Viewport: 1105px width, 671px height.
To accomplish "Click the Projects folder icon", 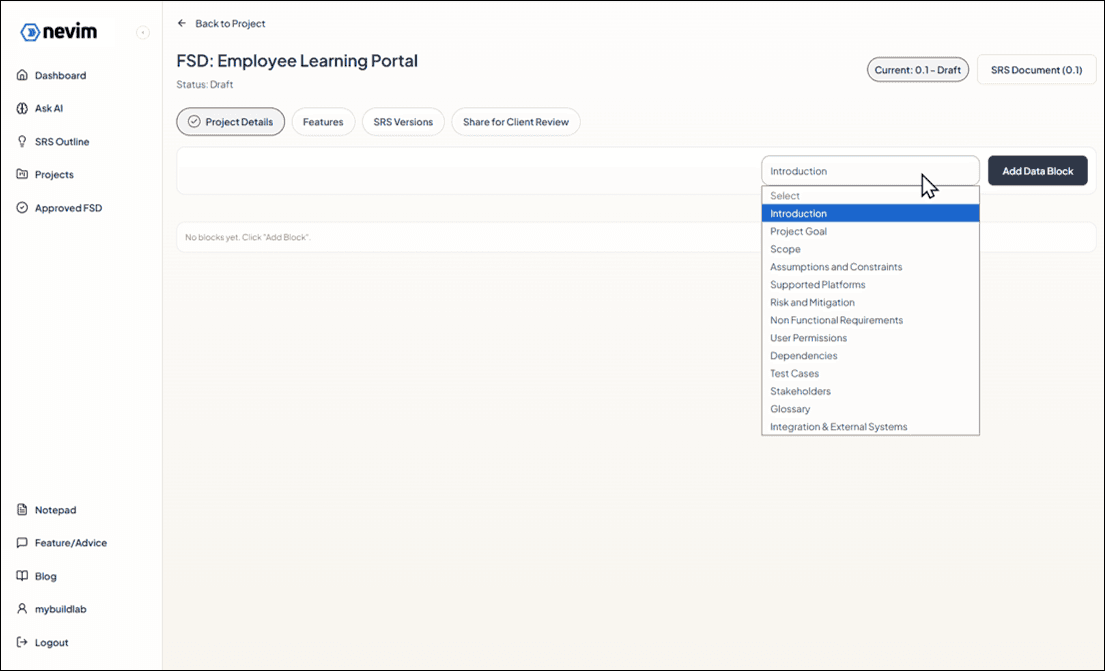I will pyautogui.click(x=23, y=174).
